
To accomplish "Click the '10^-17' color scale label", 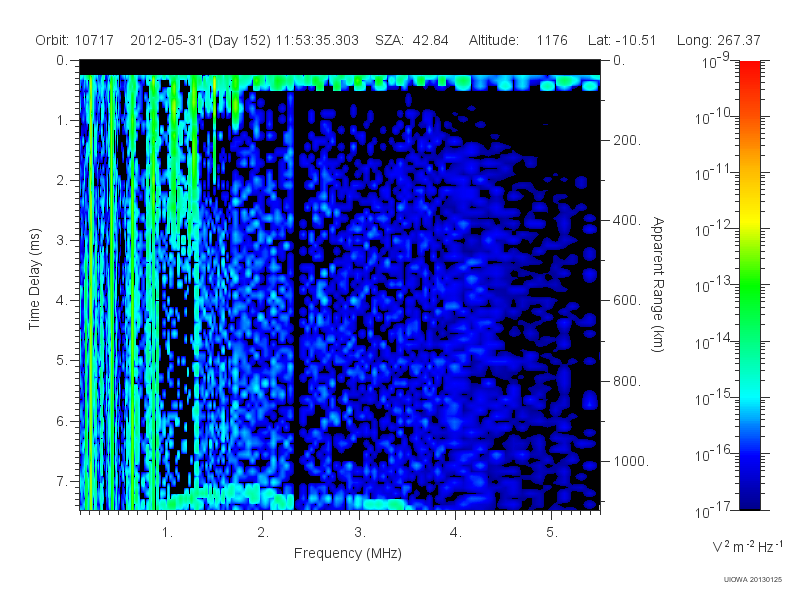I will pos(712,510).
